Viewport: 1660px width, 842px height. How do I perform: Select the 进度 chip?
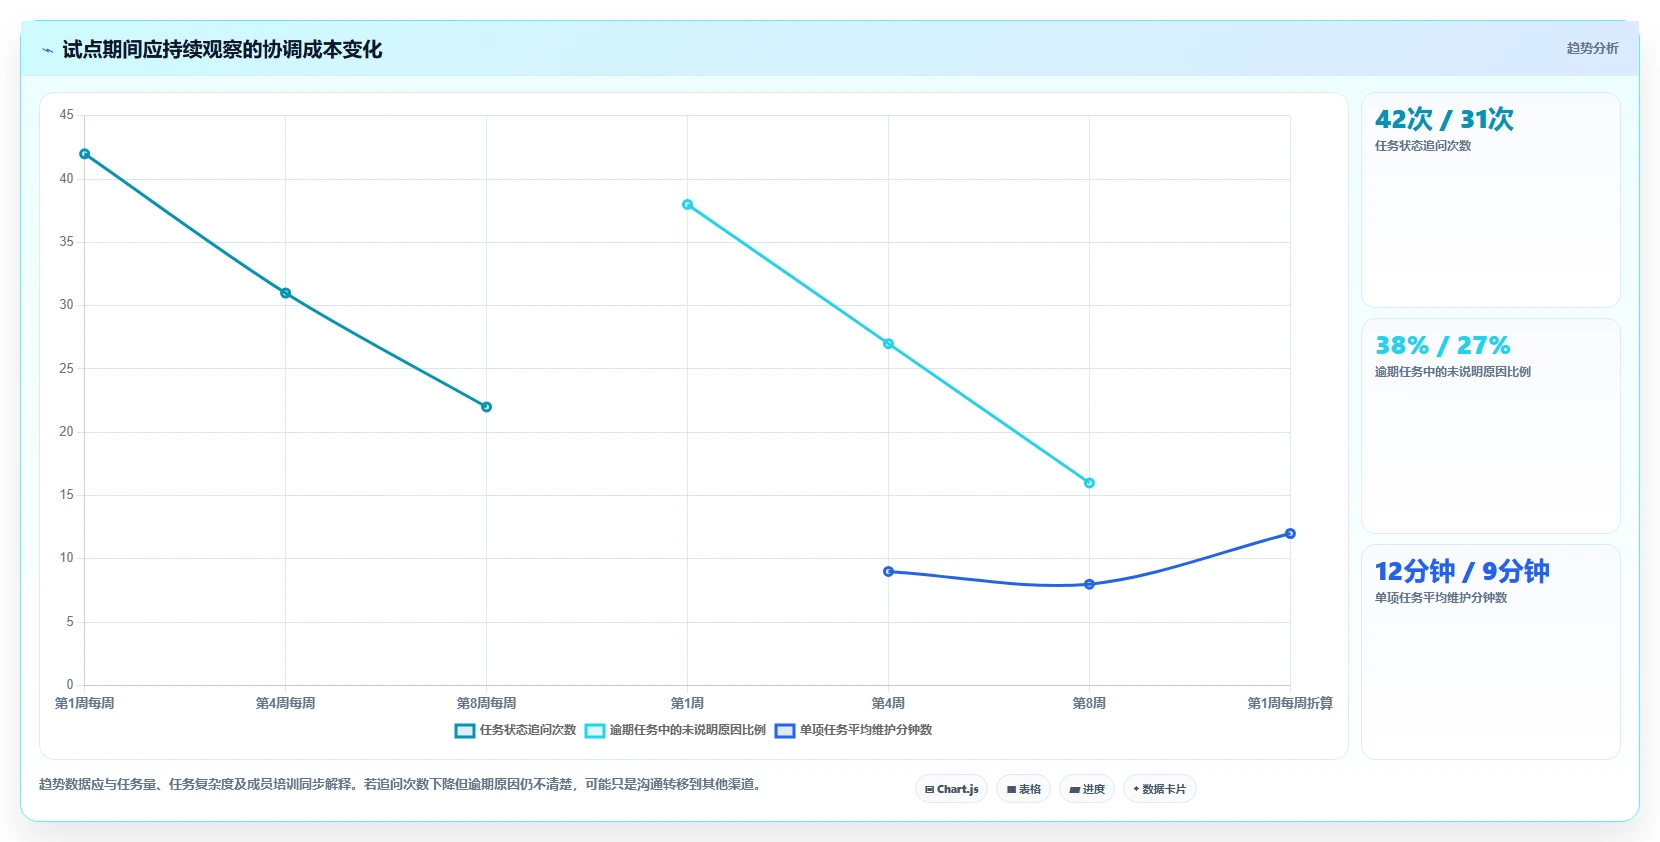tap(1087, 789)
